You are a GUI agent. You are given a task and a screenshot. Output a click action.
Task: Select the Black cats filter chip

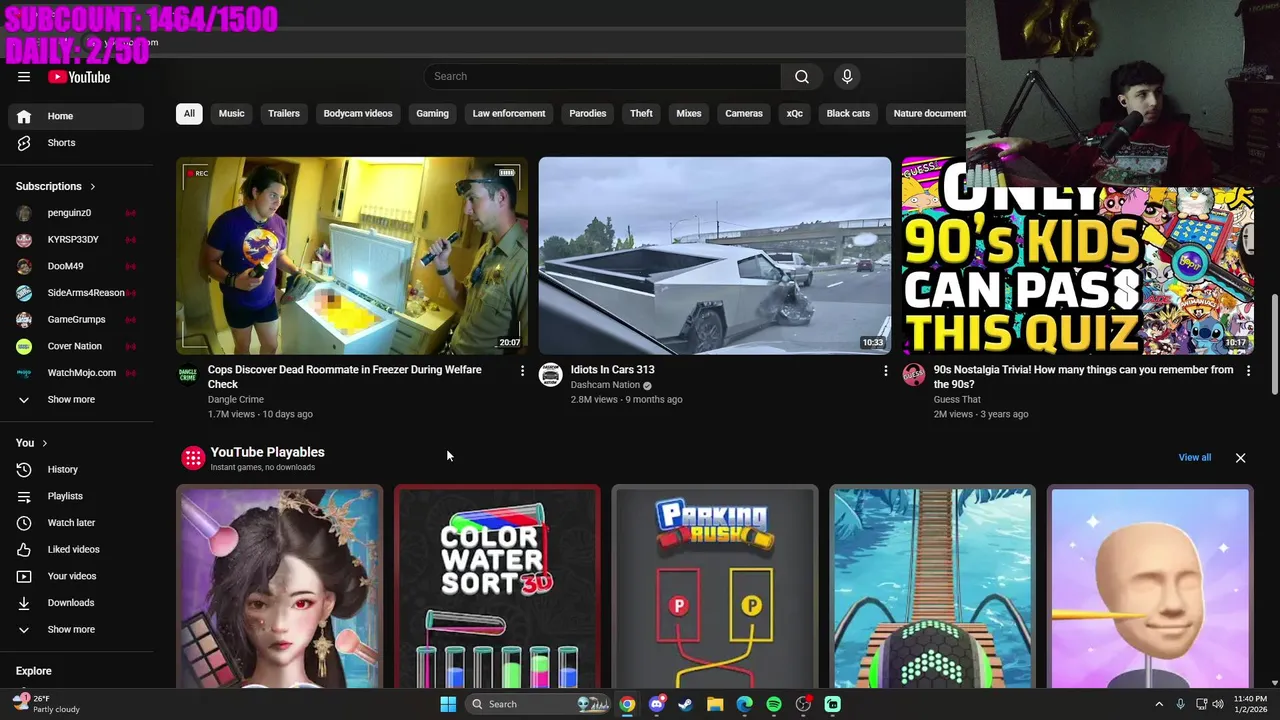coord(848,114)
